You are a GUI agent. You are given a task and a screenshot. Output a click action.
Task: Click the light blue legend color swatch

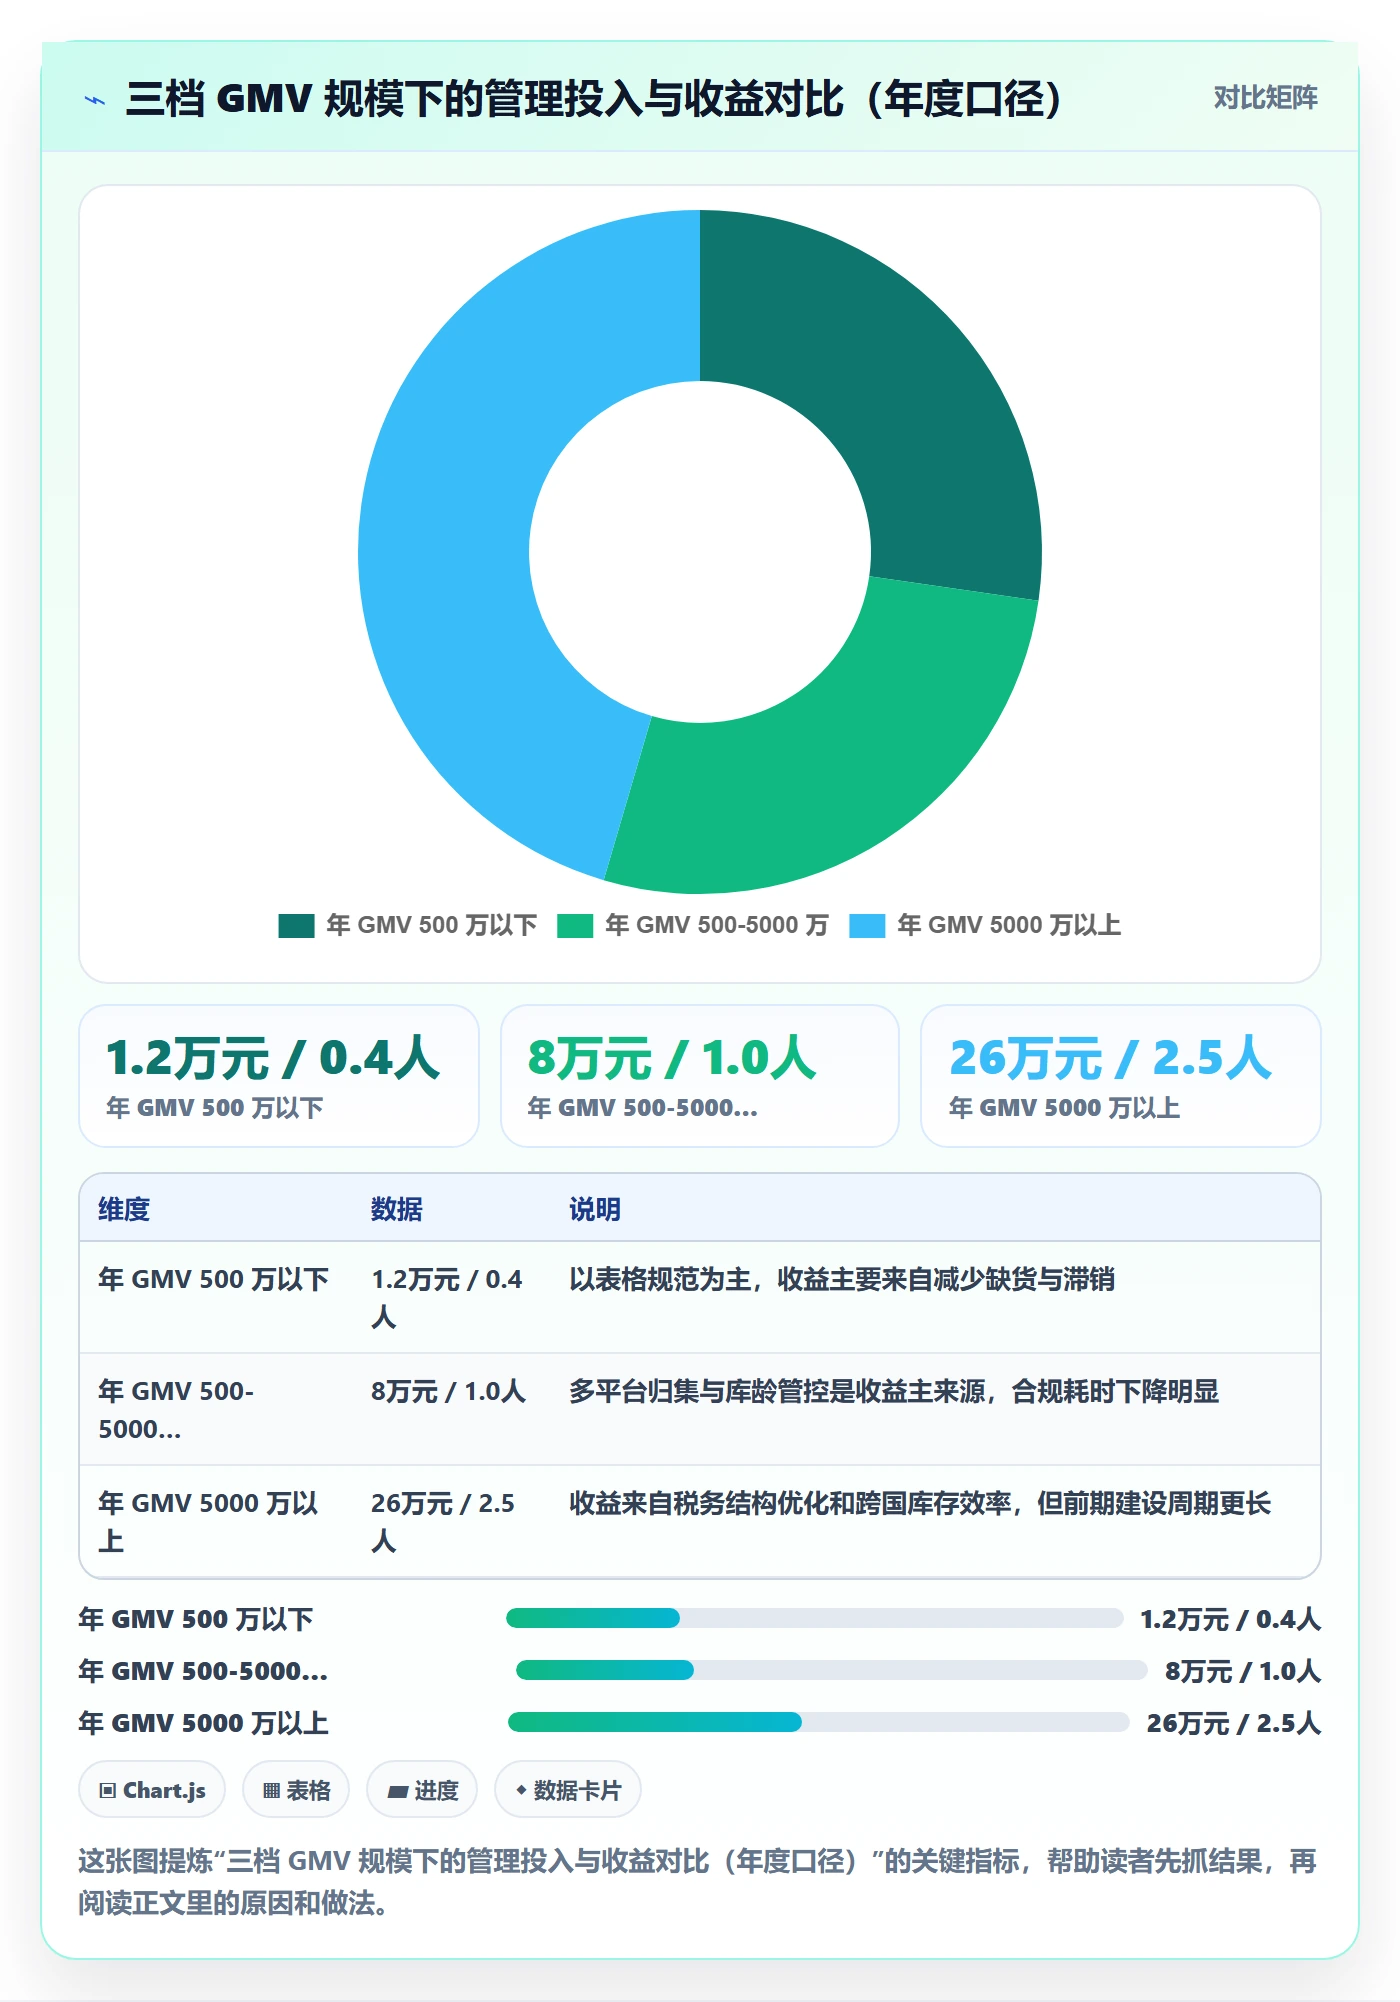tap(867, 926)
